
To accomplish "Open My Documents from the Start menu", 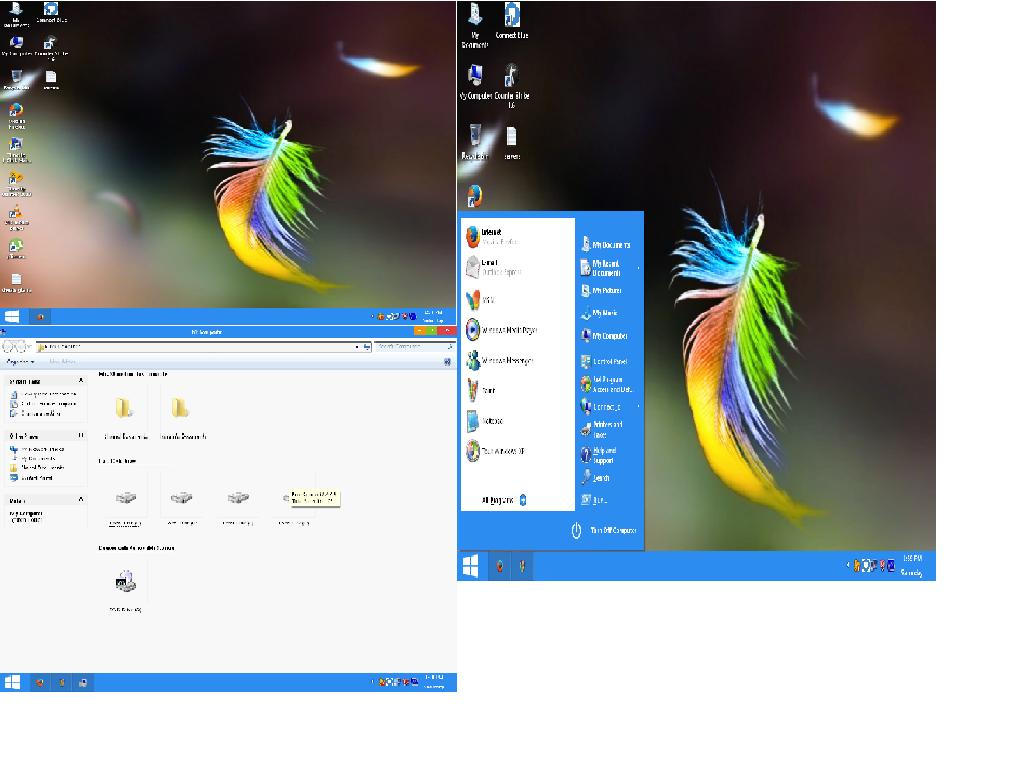I will point(609,245).
